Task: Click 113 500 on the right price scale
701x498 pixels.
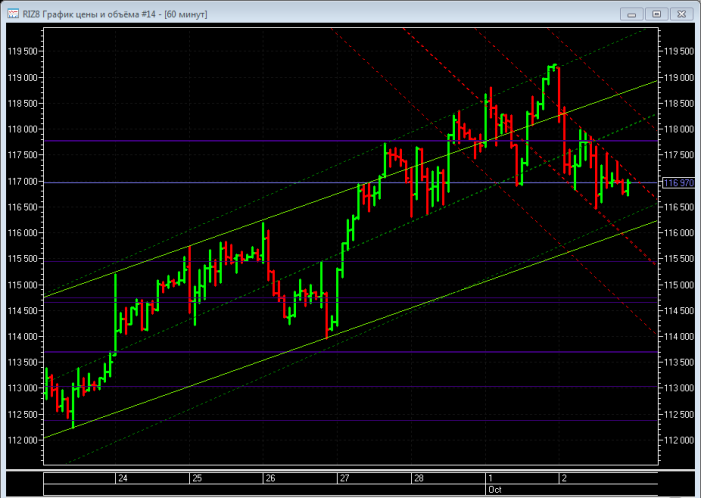Action: pyautogui.click(x=679, y=362)
